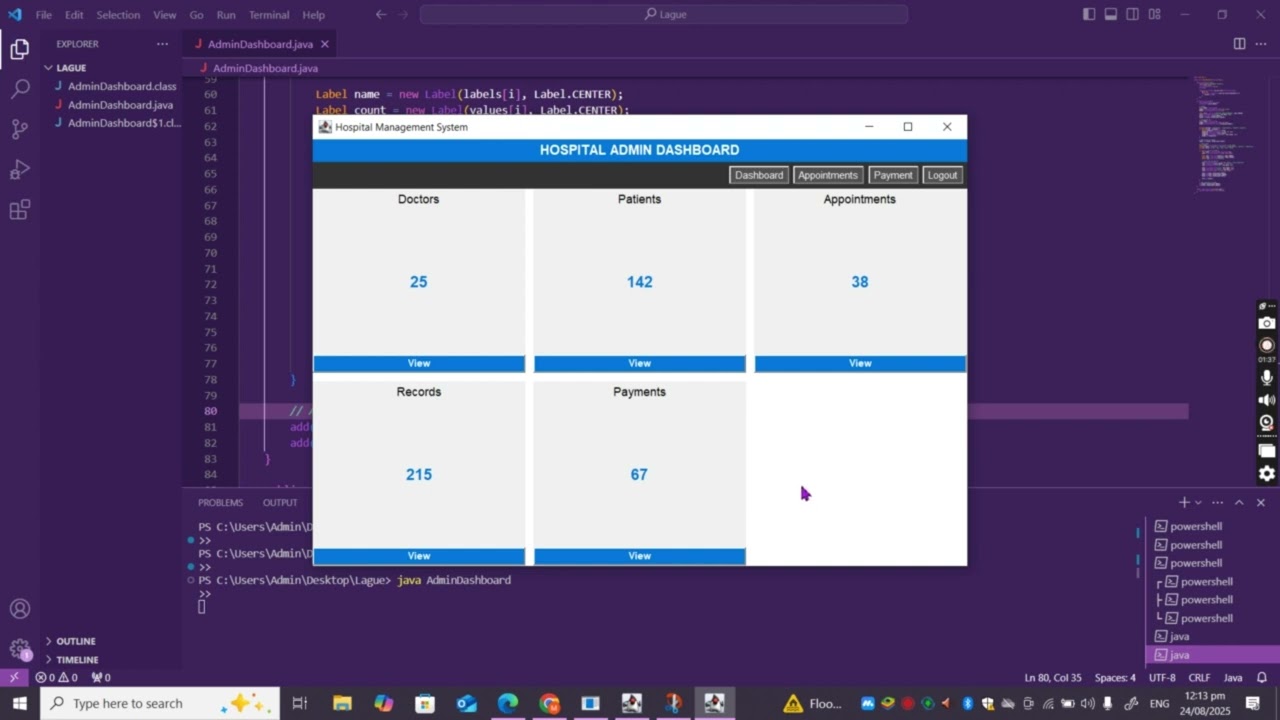Open Explorer views and more actions ellipsis

[x=162, y=44]
